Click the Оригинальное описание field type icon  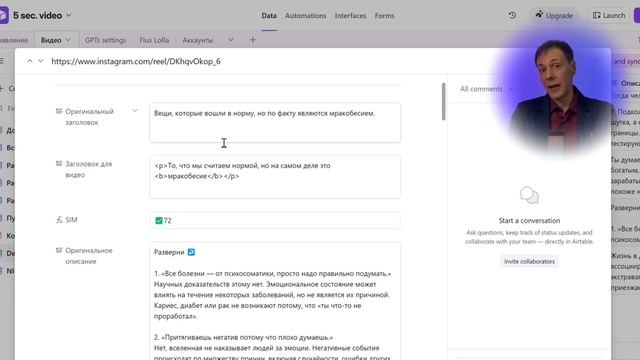click(59, 250)
